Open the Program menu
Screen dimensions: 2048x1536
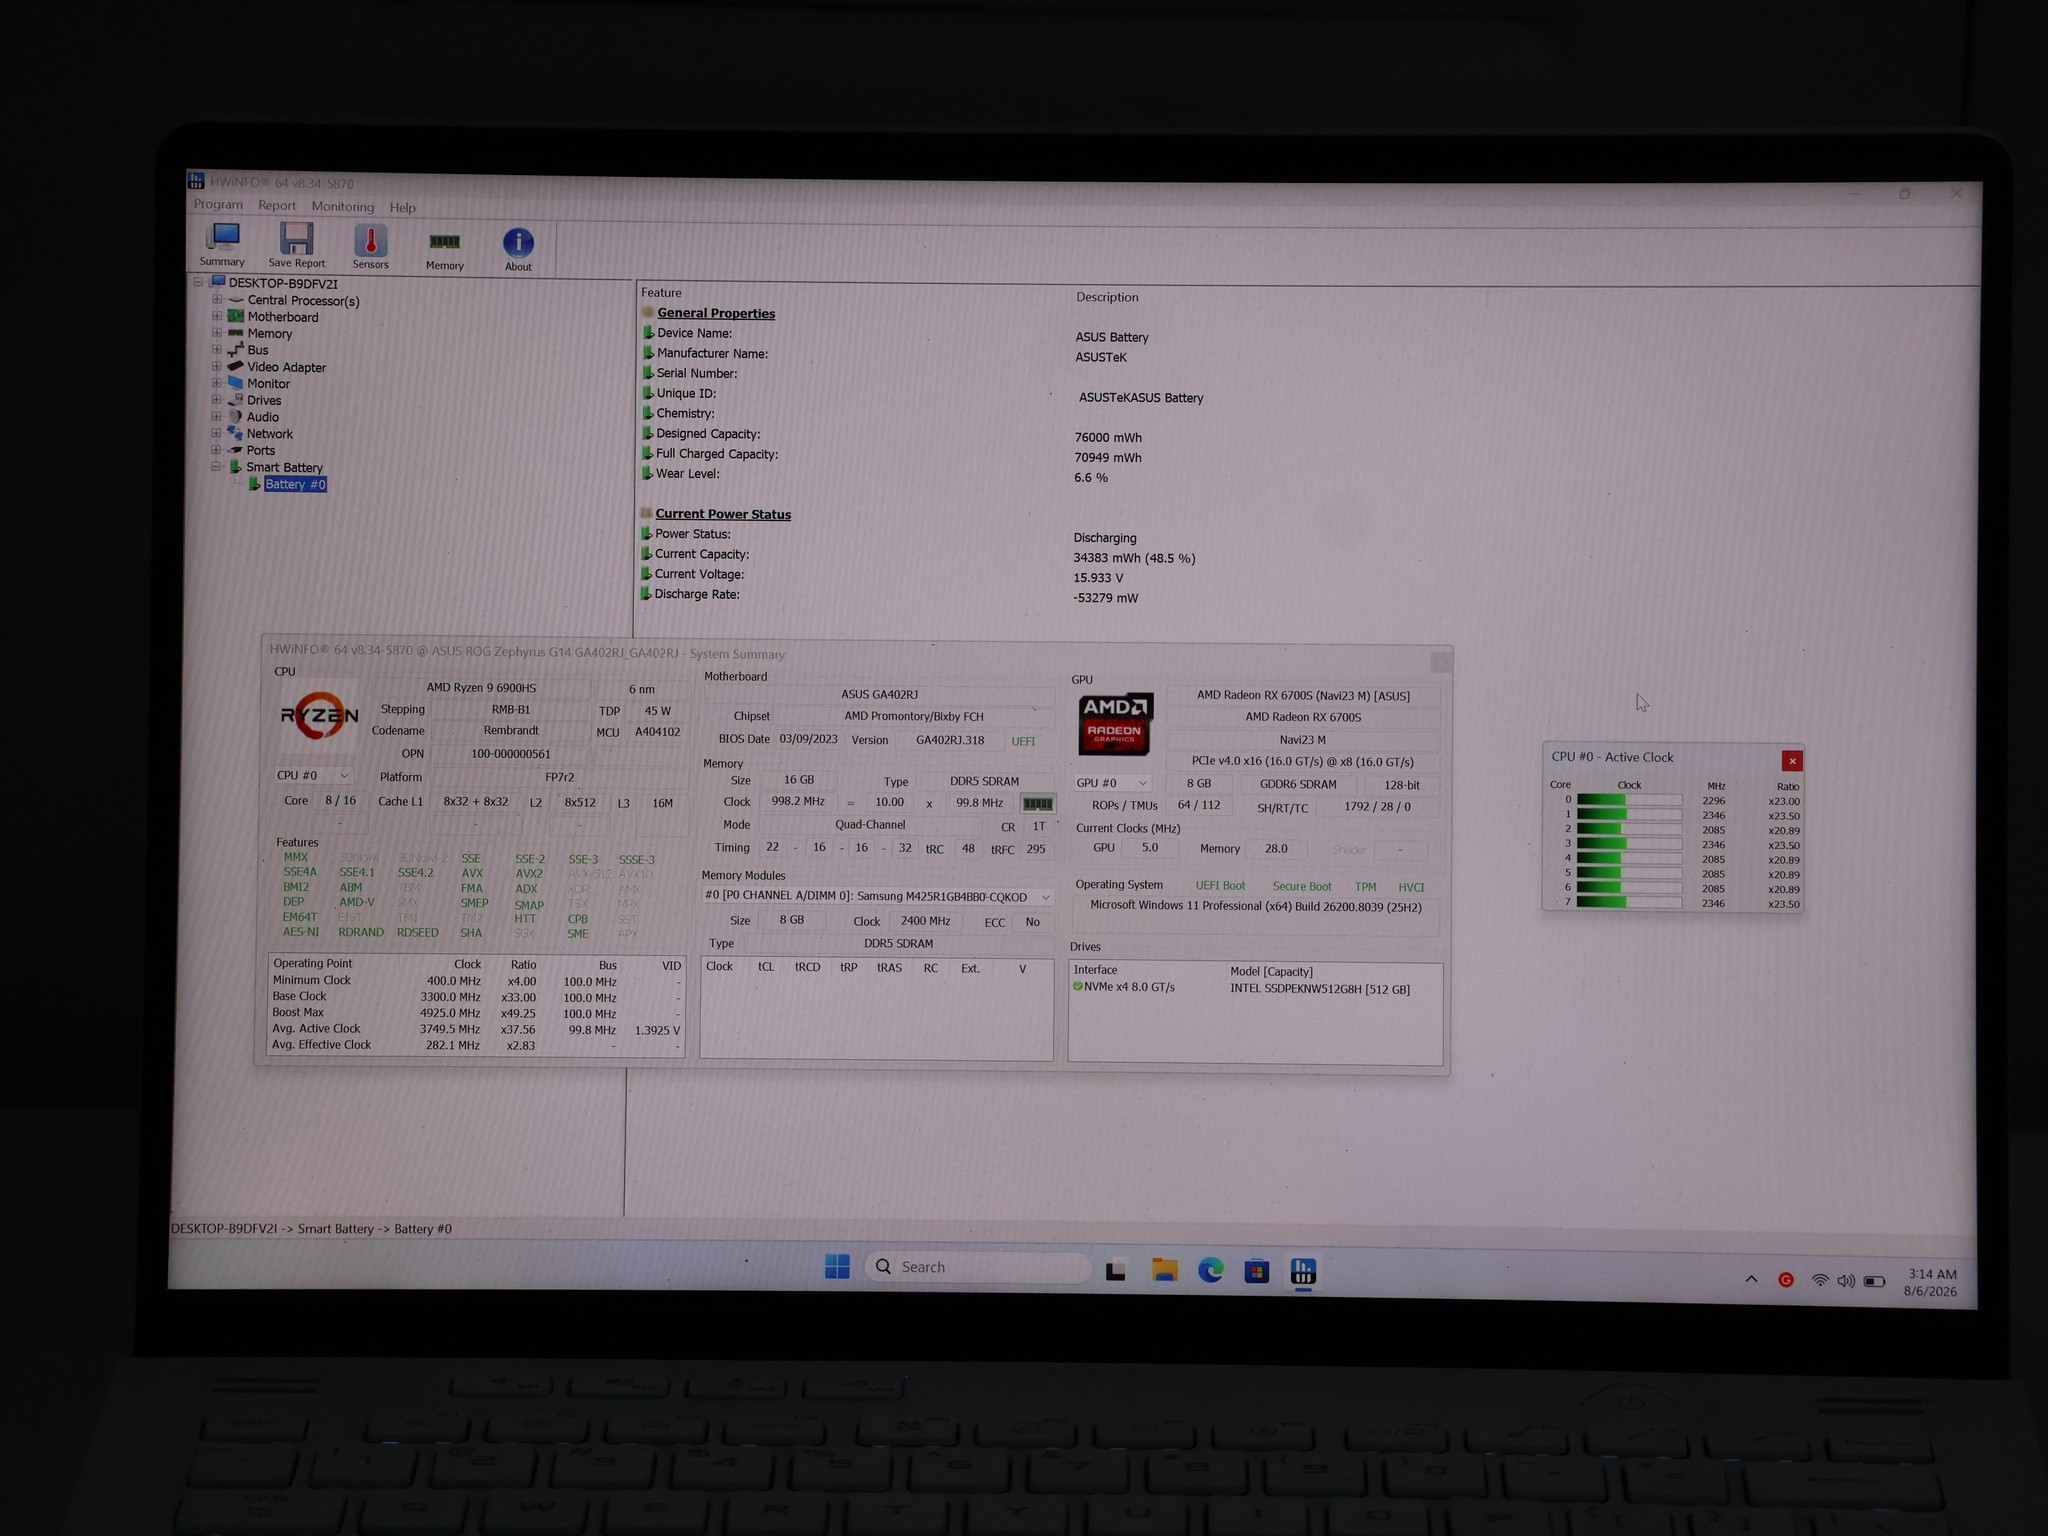point(218,204)
